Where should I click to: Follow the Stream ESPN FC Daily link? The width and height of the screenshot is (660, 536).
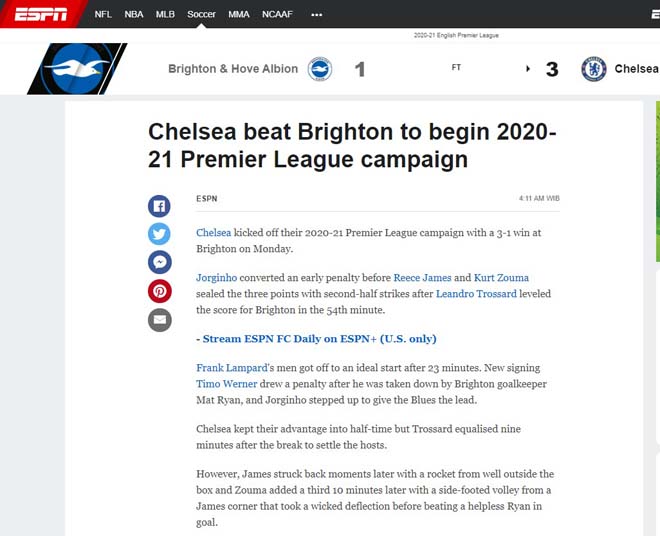point(316,339)
